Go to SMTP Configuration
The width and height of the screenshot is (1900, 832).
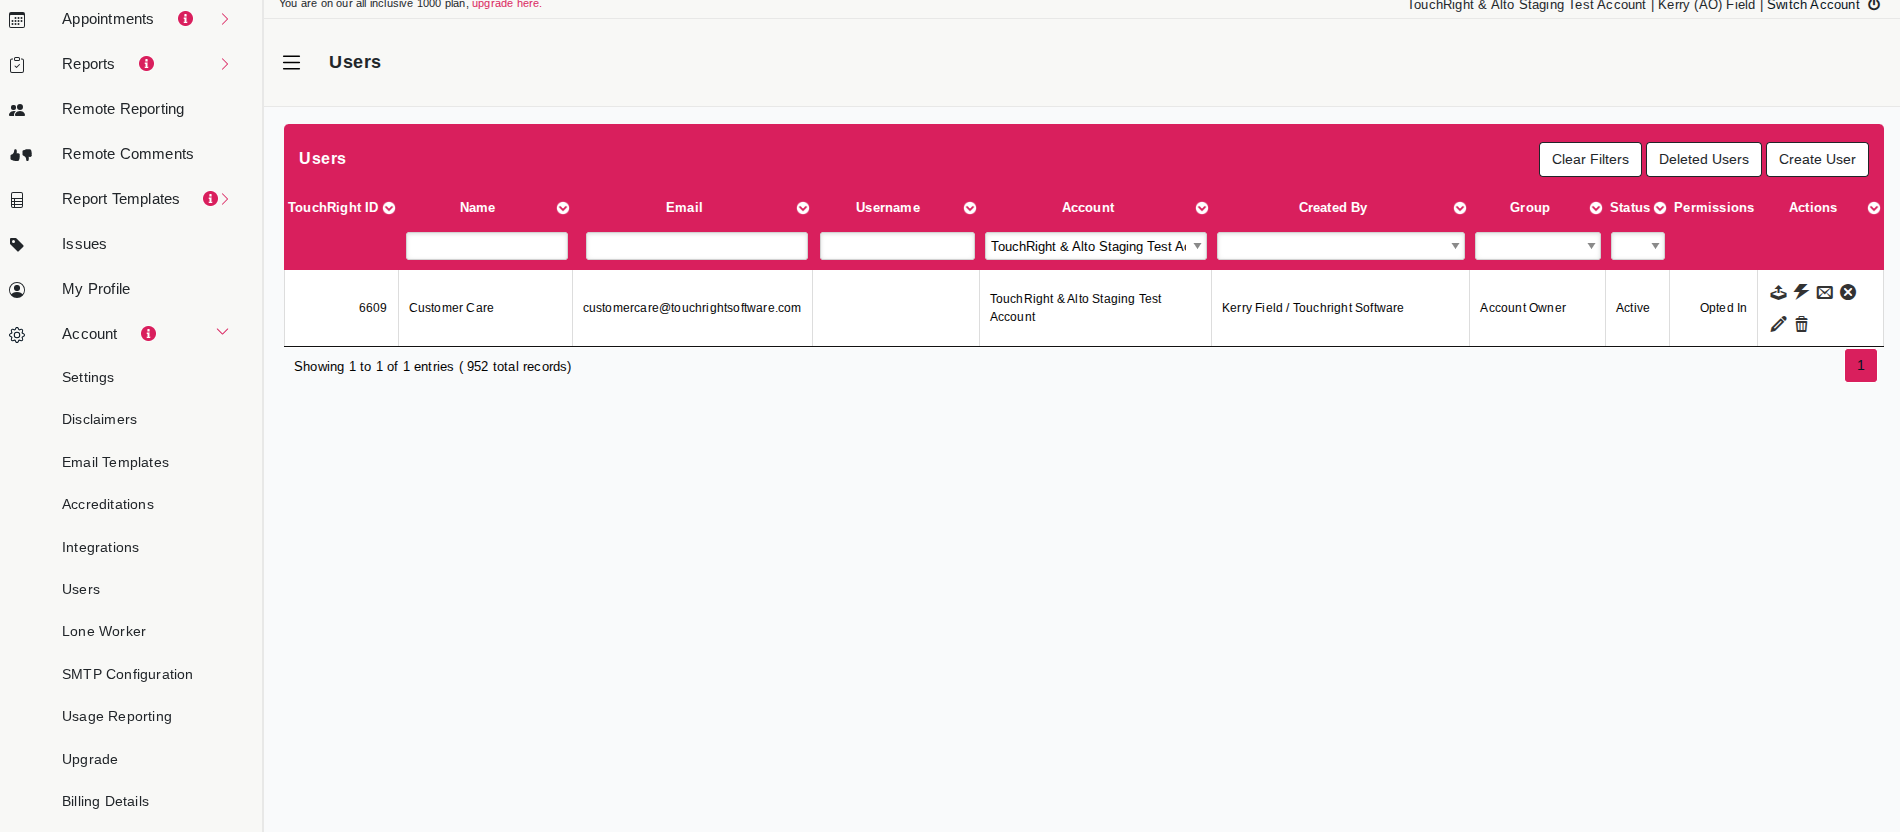(127, 674)
